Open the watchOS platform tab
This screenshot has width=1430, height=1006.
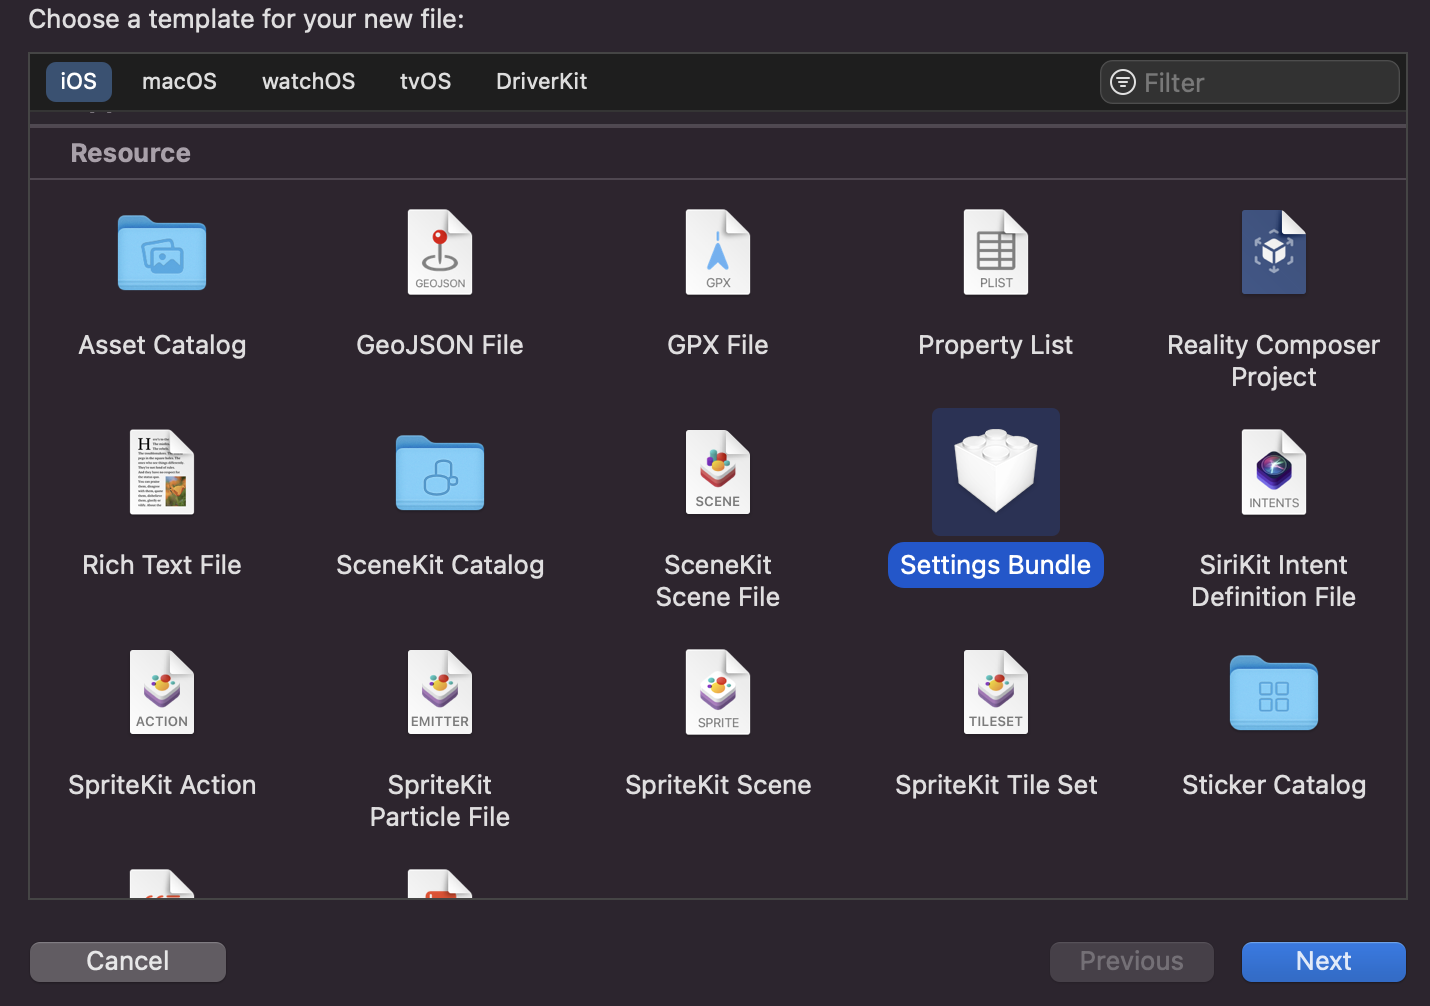click(309, 81)
